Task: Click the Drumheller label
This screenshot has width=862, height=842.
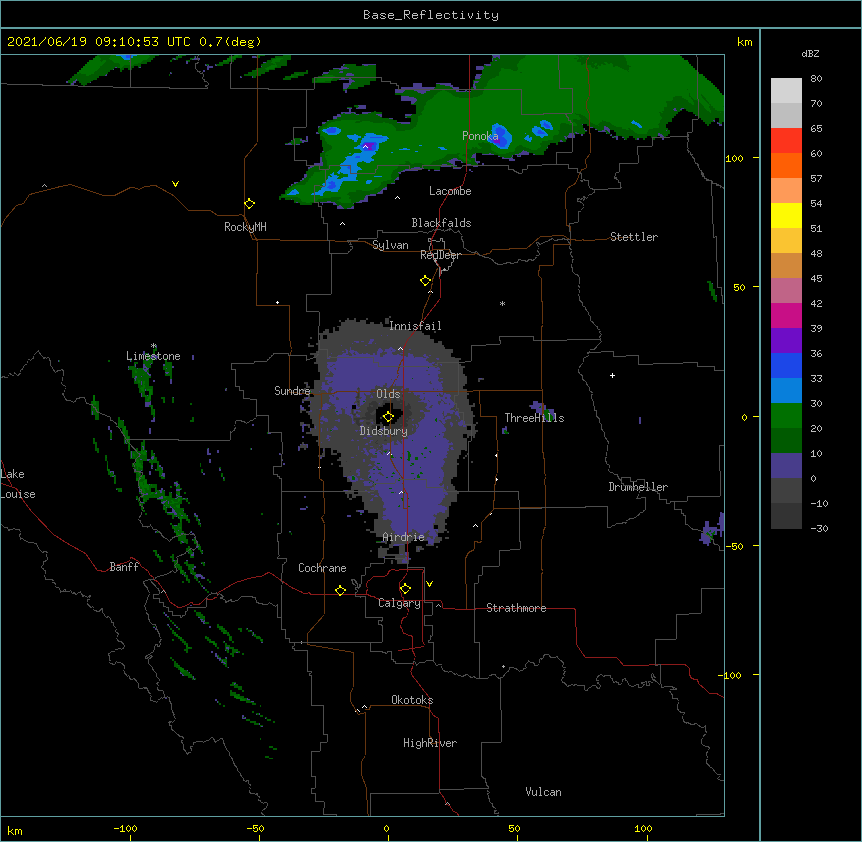Action: pyautogui.click(x=638, y=487)
